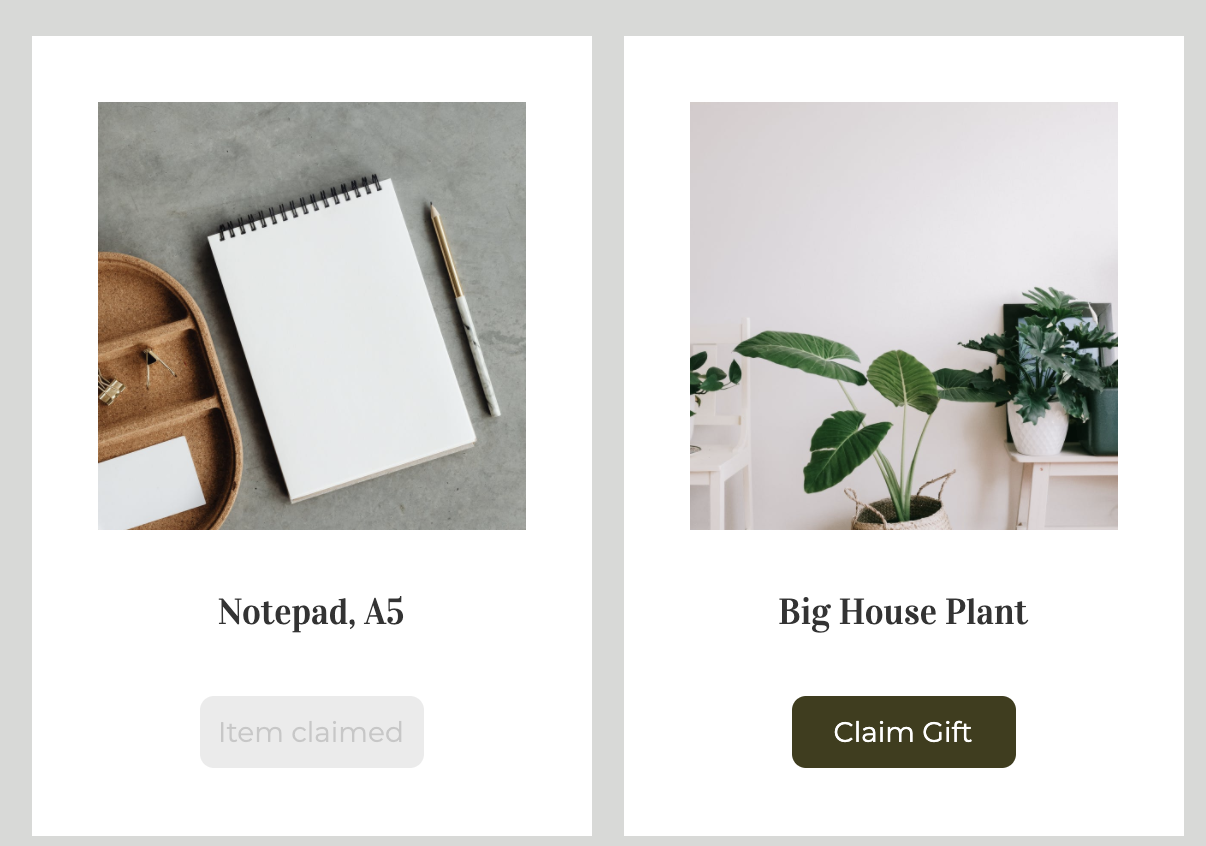Click the white card inside the cork tray

tap(148, 483)
